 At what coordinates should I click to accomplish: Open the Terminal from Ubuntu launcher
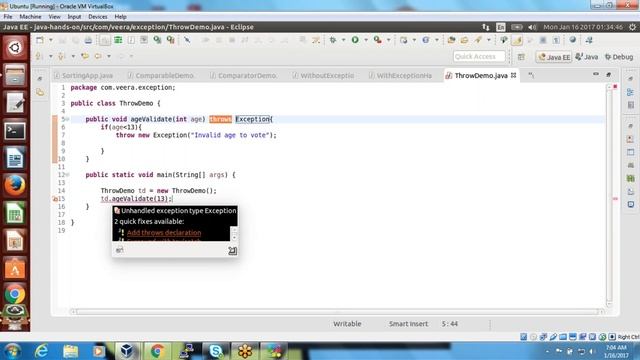(x=15, y=131)
